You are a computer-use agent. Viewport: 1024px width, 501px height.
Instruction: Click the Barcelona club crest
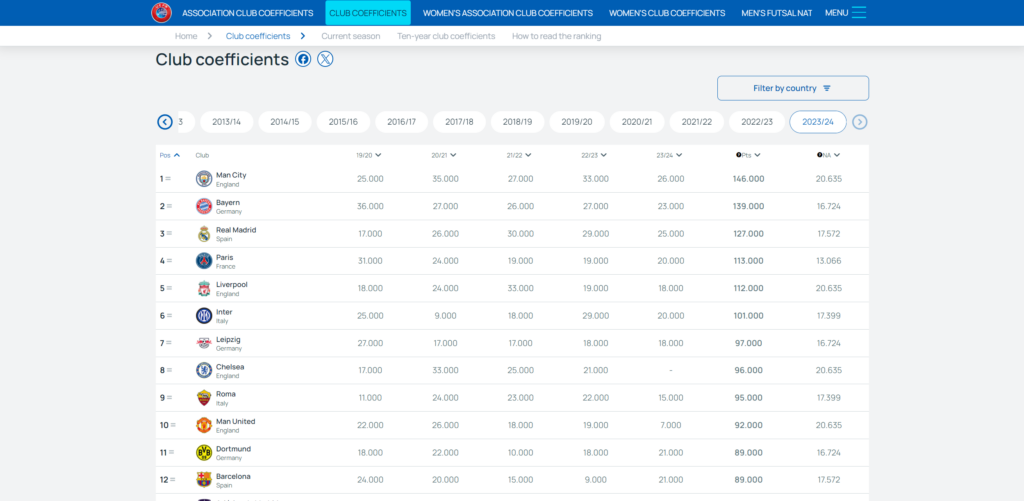tap(204, 480)
